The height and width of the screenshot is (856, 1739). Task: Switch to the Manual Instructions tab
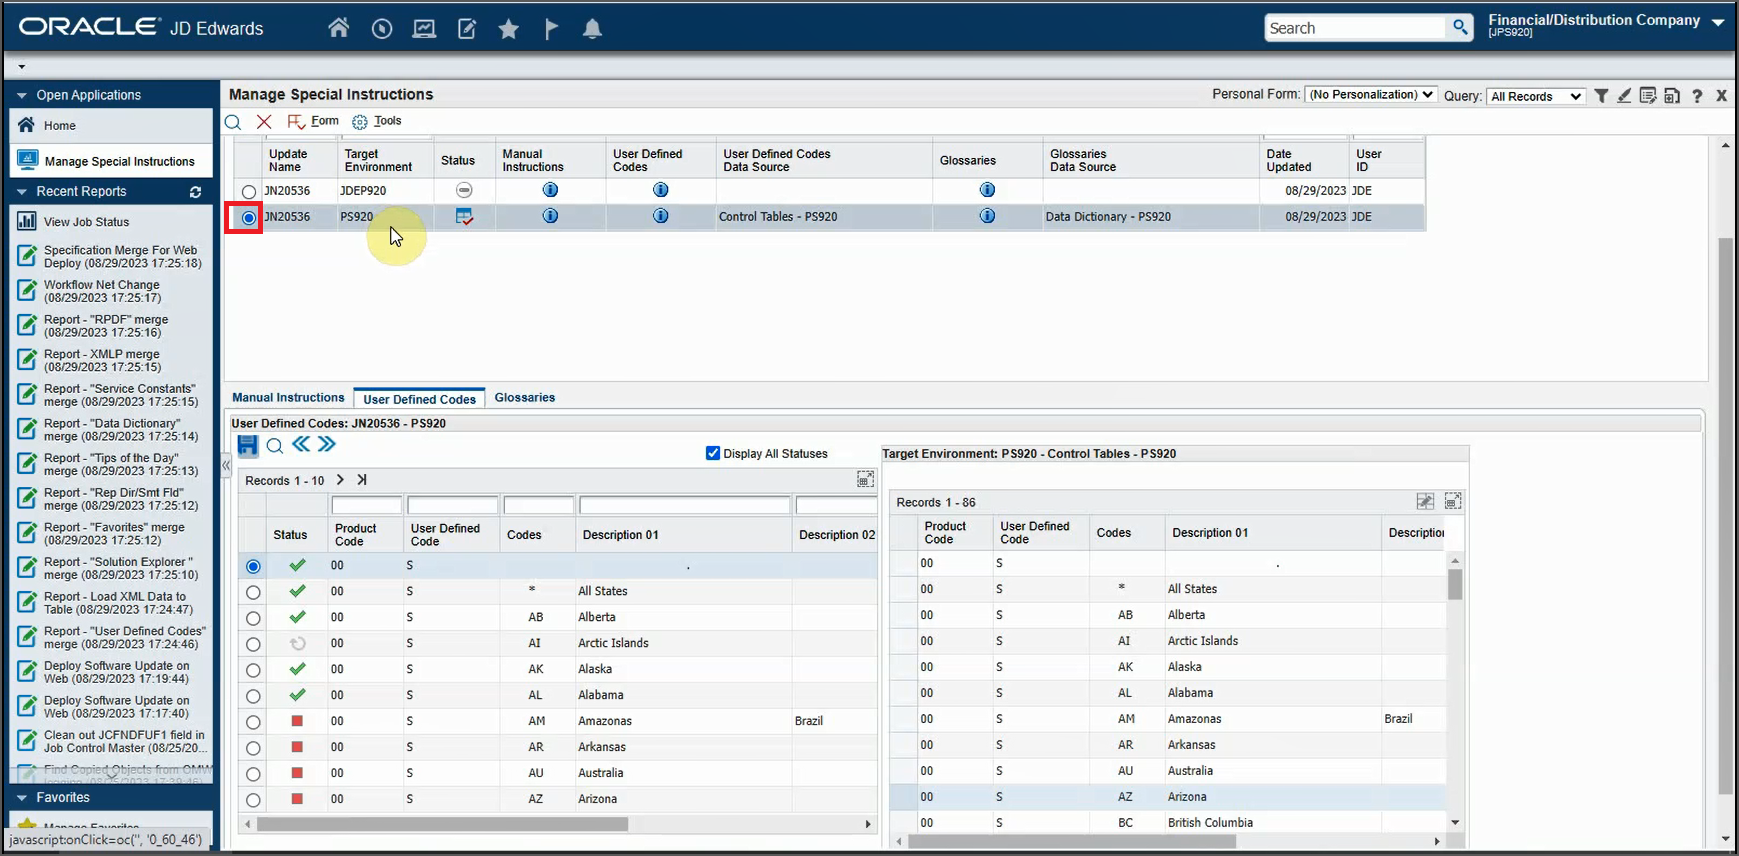288,397
